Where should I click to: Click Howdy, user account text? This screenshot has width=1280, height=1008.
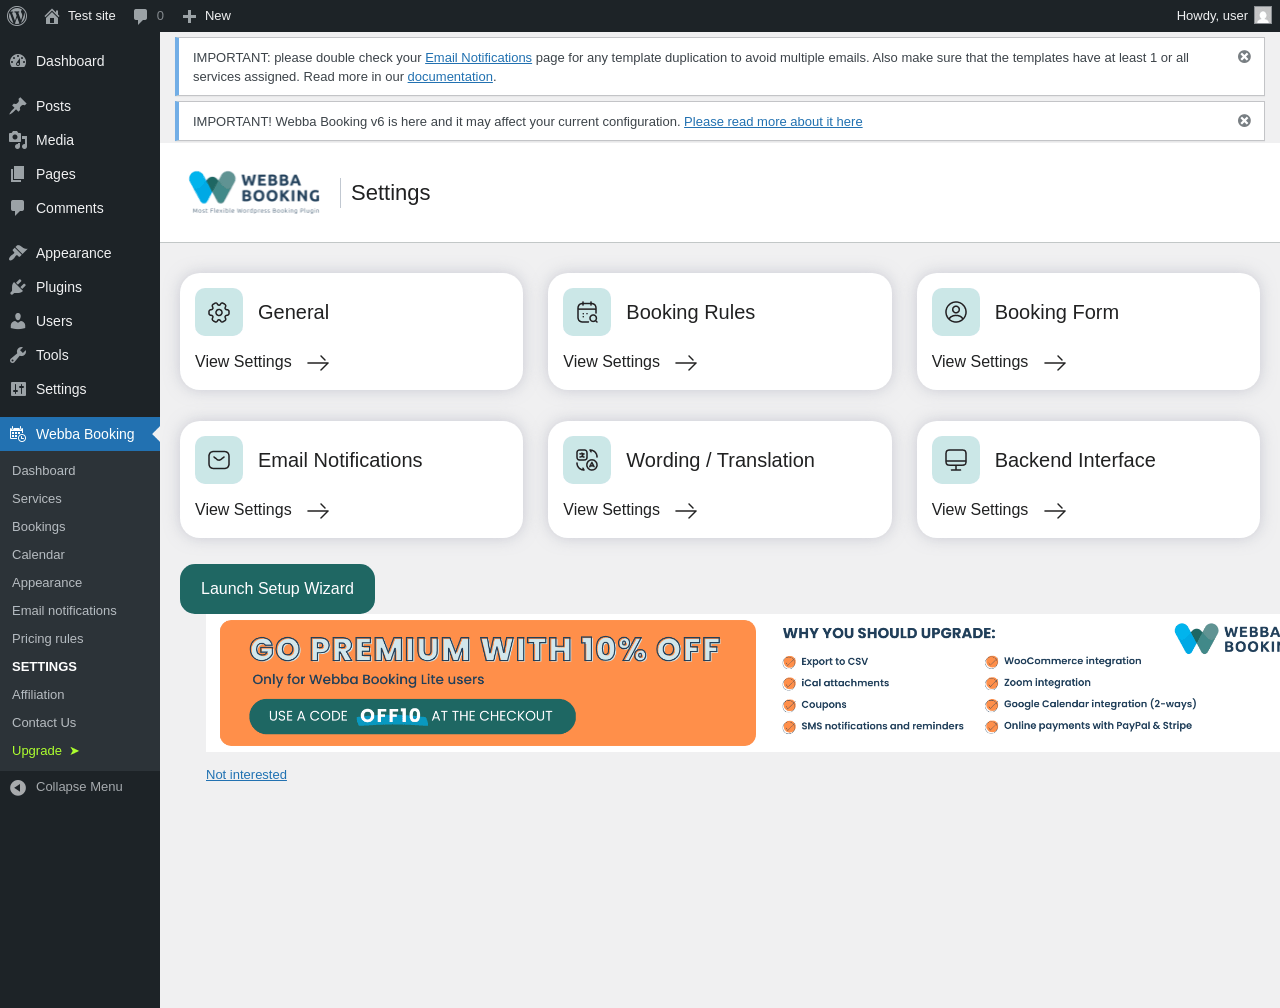(1212, 16)
